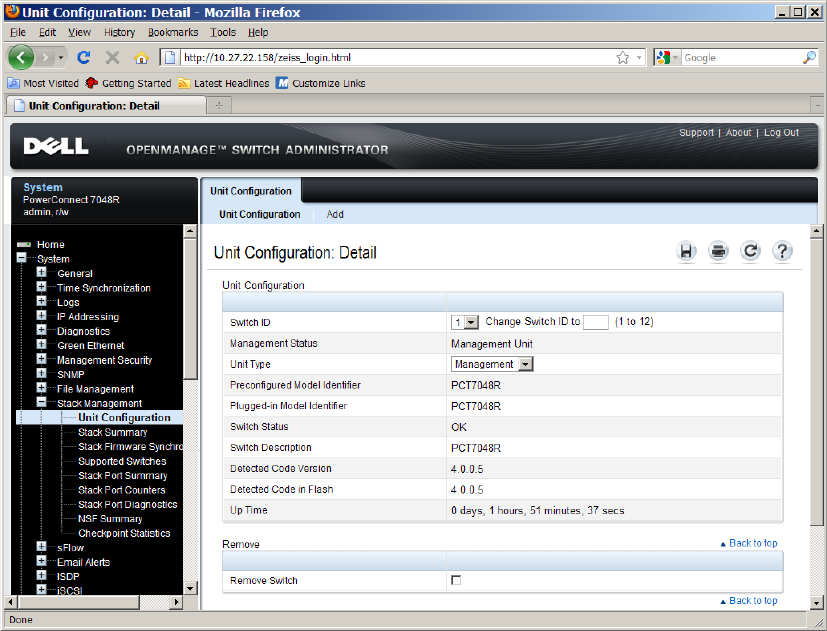The width and height of the screenshot is (827, 631).
Task: Open the Customize Links bookmark
Action: [321, 83]
